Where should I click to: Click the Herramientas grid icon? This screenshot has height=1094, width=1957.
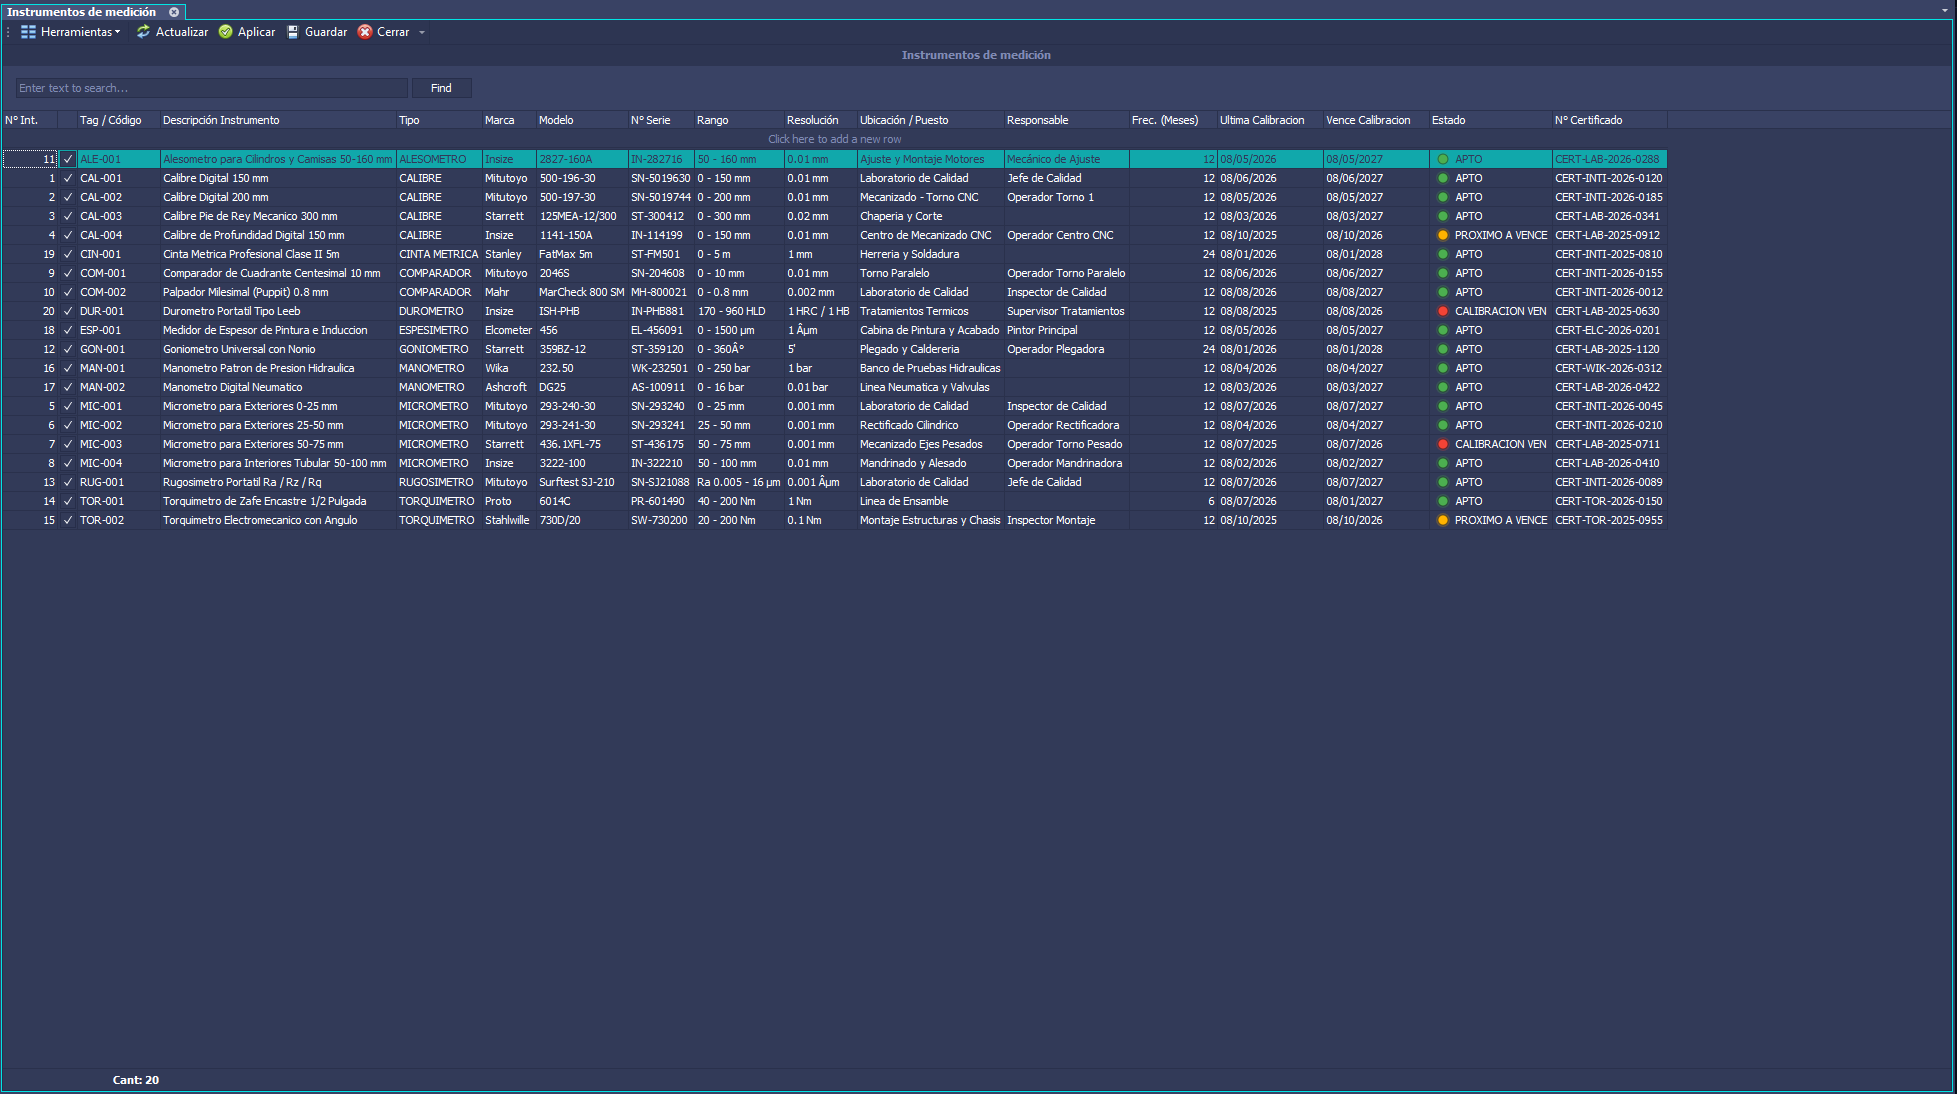pyautogui.click(x=28, y=32)
